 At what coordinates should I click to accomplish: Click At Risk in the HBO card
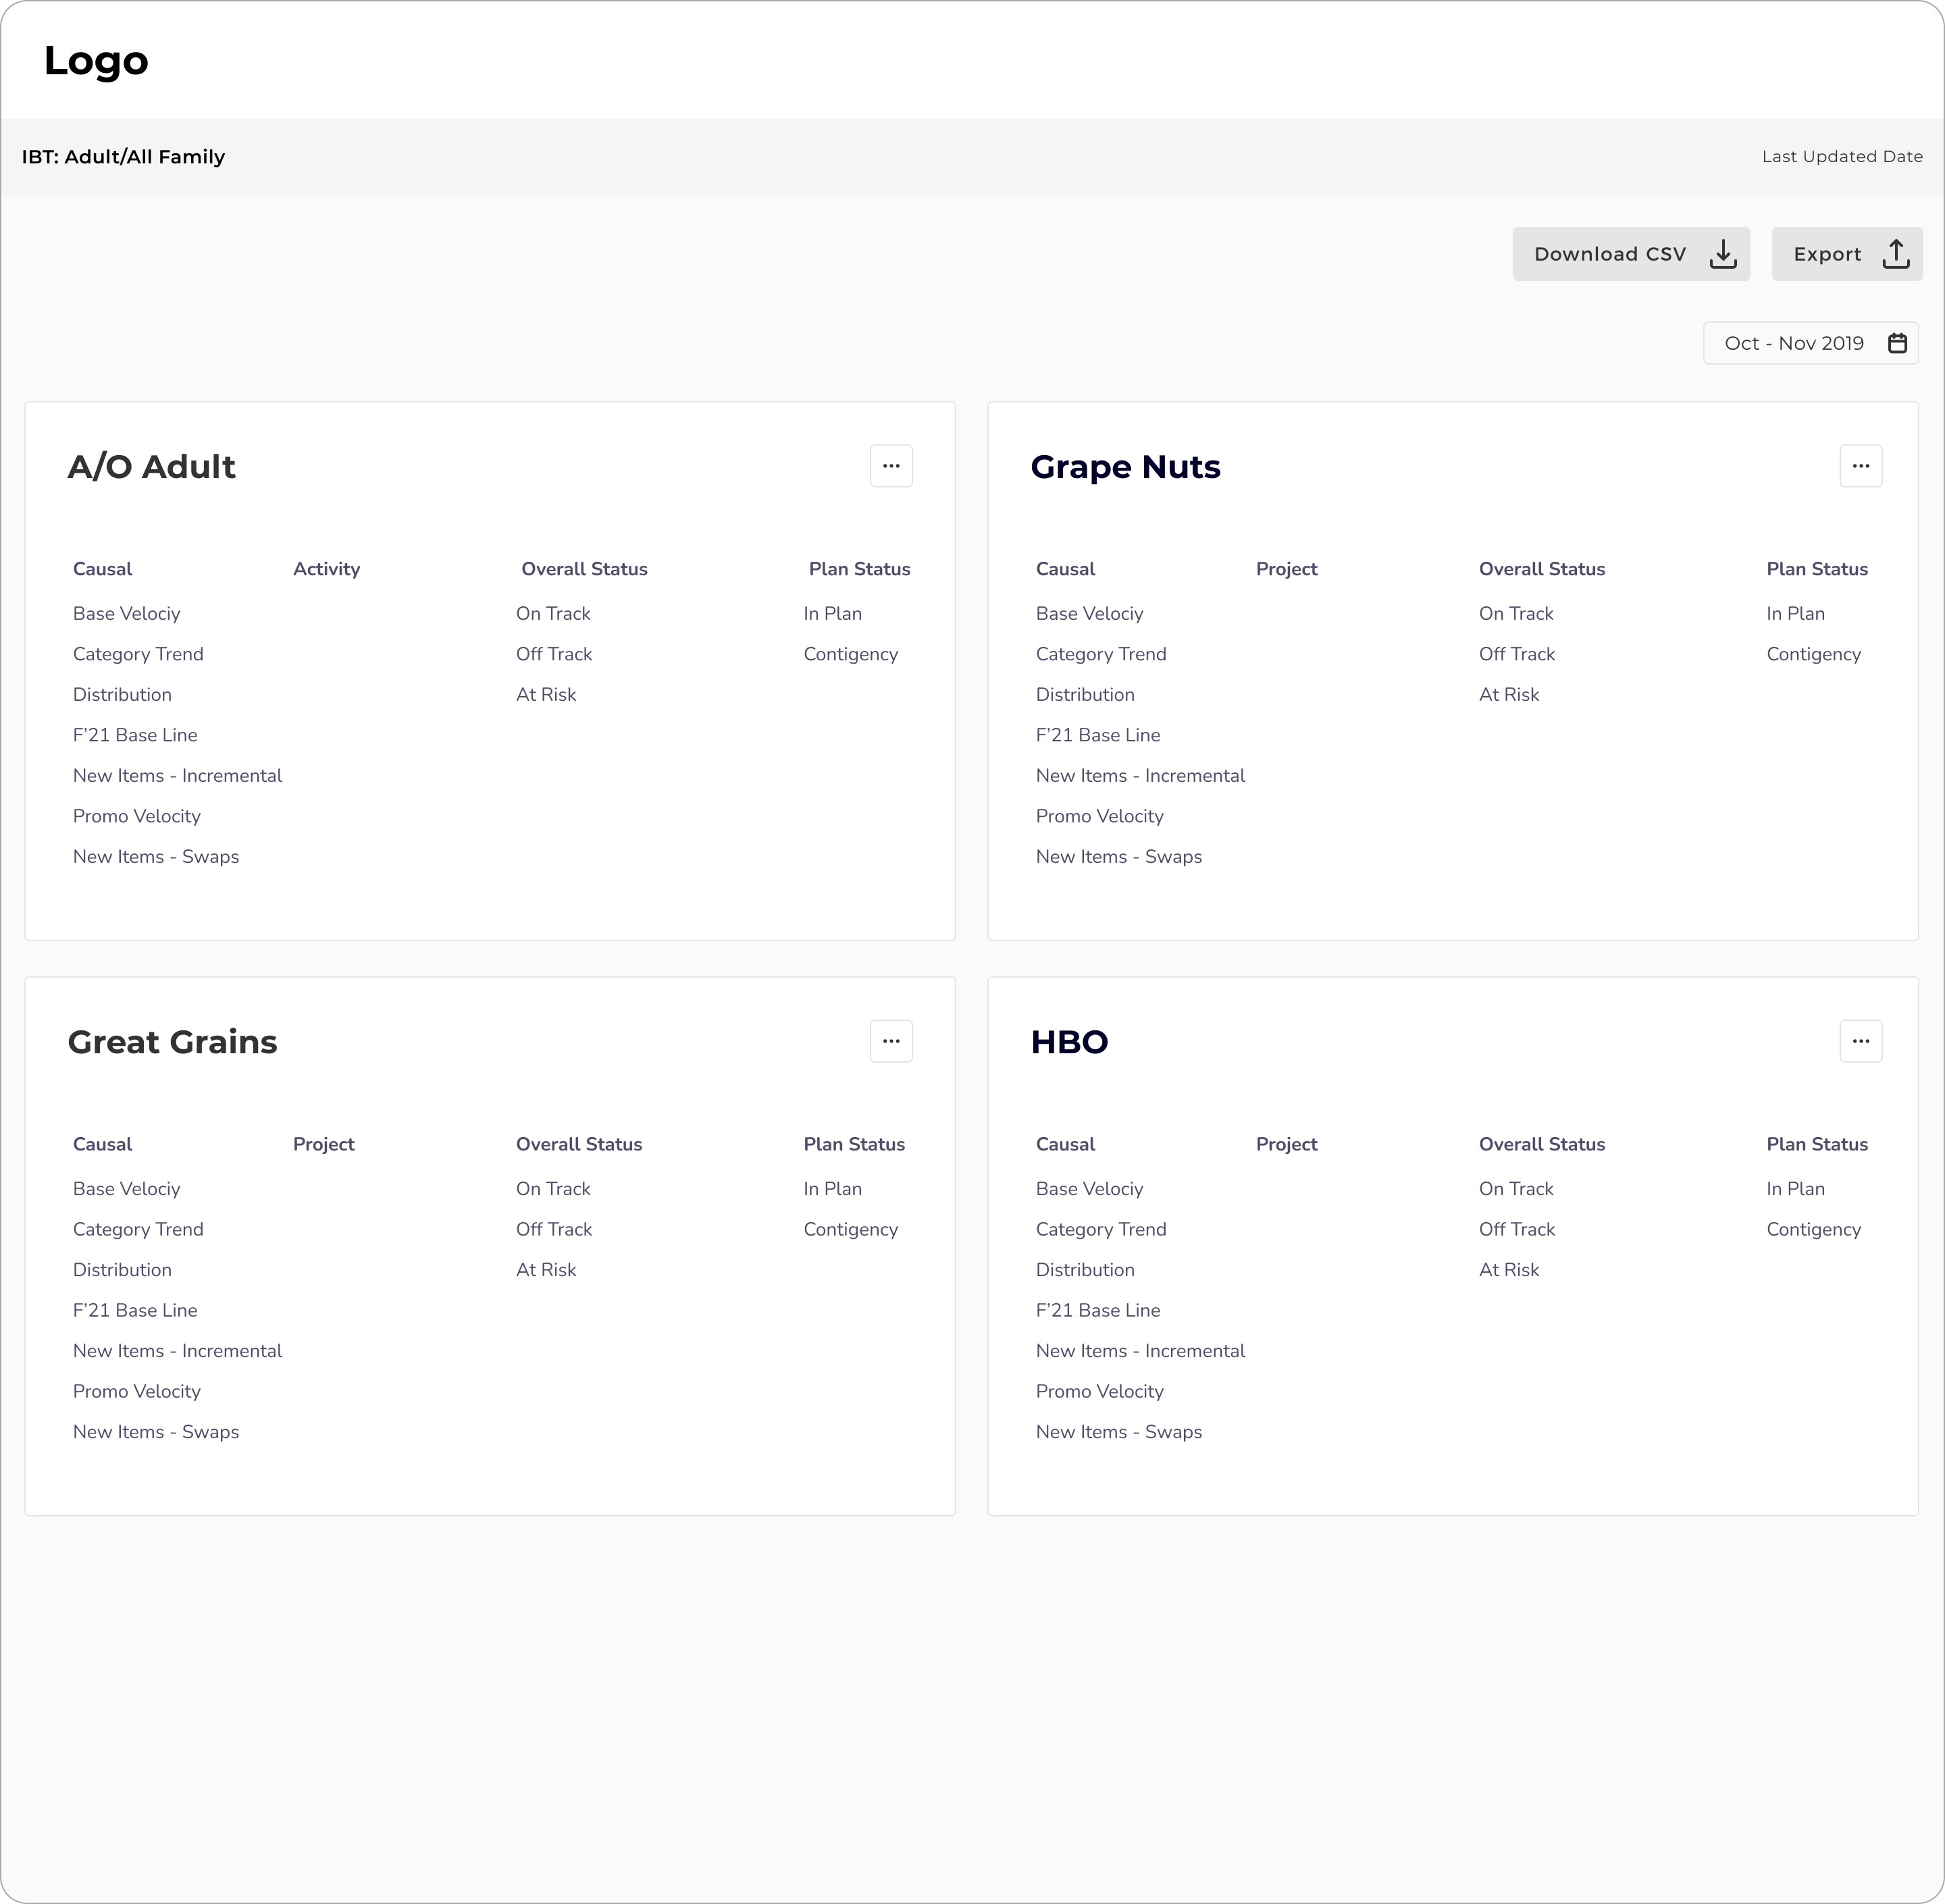[x=1508, y=1270]
